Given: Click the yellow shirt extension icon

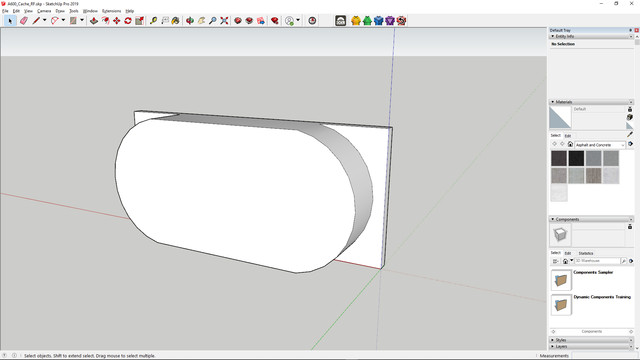Looking at the screenshot, I should pos(356,20).
